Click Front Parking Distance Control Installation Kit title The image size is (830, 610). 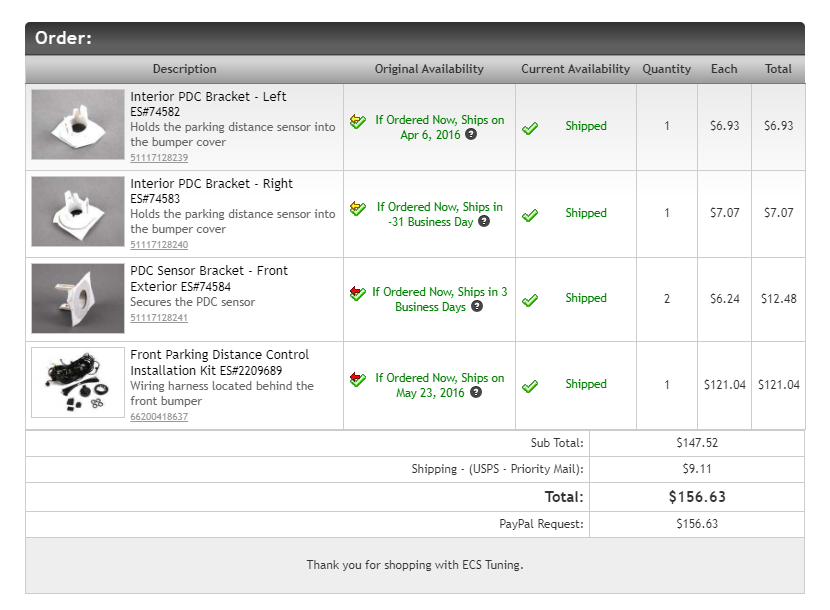click(x=220, y=362)
